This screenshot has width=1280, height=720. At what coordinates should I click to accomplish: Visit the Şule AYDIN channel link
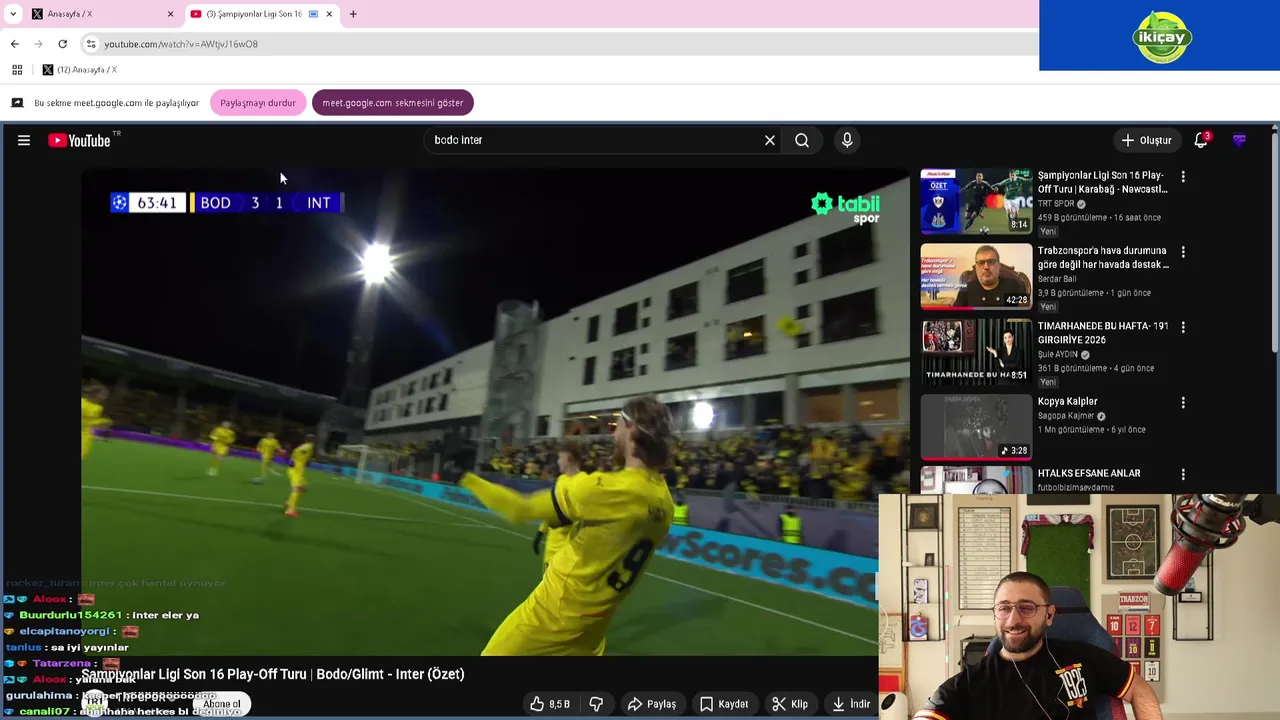coord(1058,354)
